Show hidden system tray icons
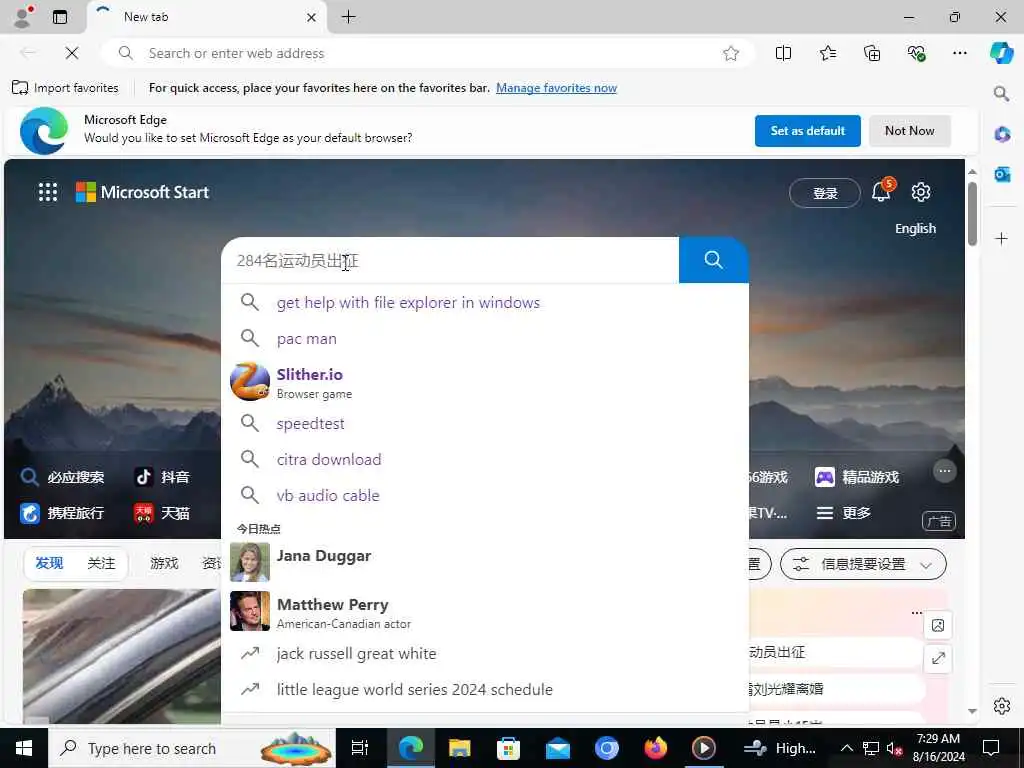 click(846, 748)
